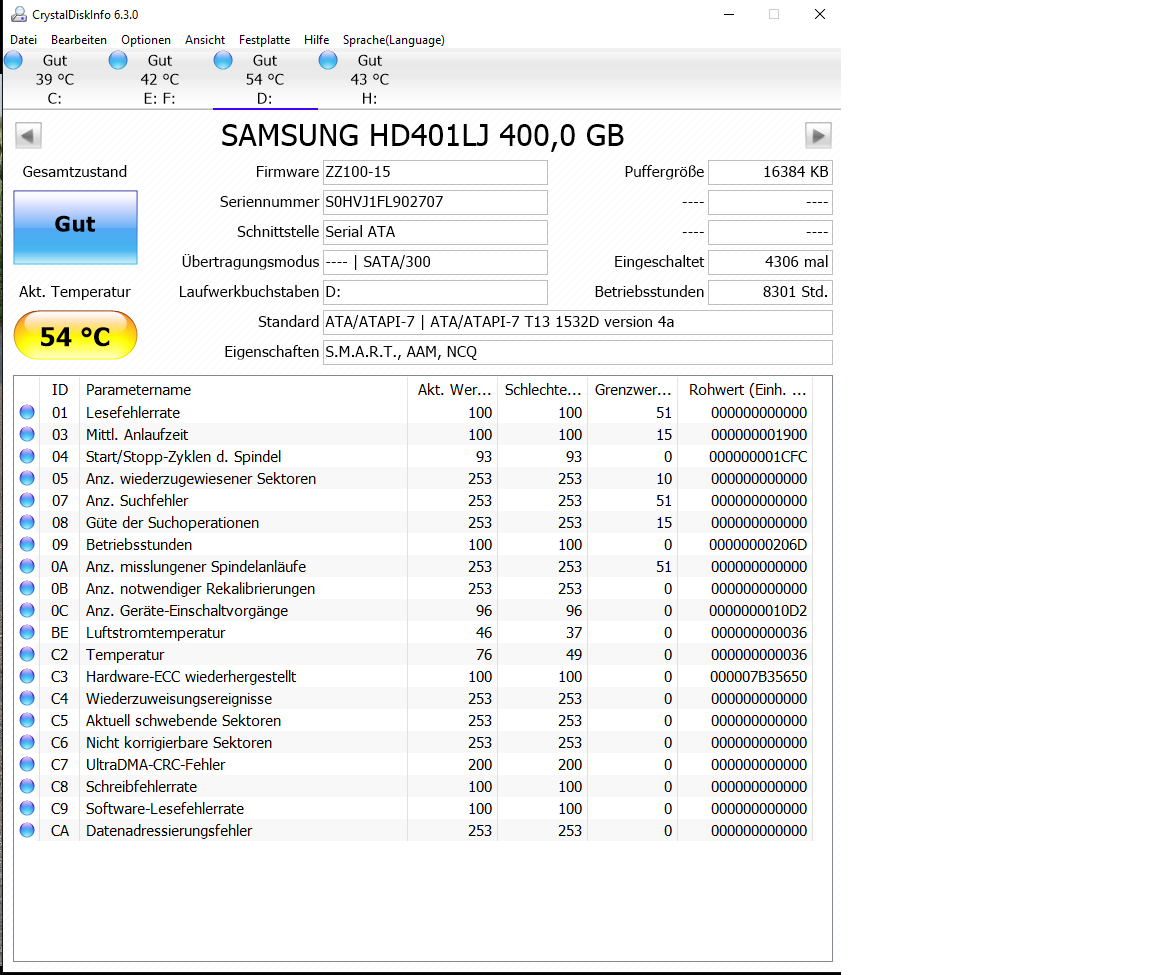Viewport: 1152px width, 975px height.
Task: Click status orb for Software-Lesefehlerrate row
Action: (x=27, y=808)
